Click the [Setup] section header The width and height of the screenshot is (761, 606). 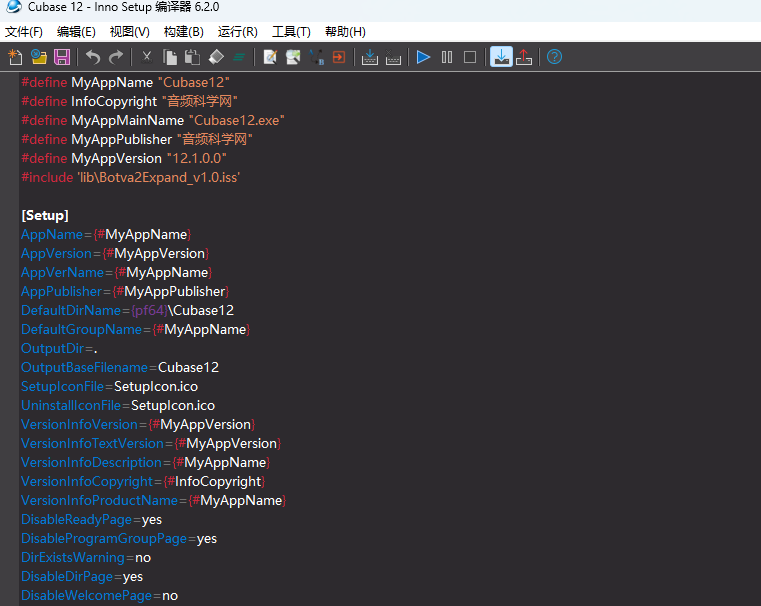(x=45, y=215)
